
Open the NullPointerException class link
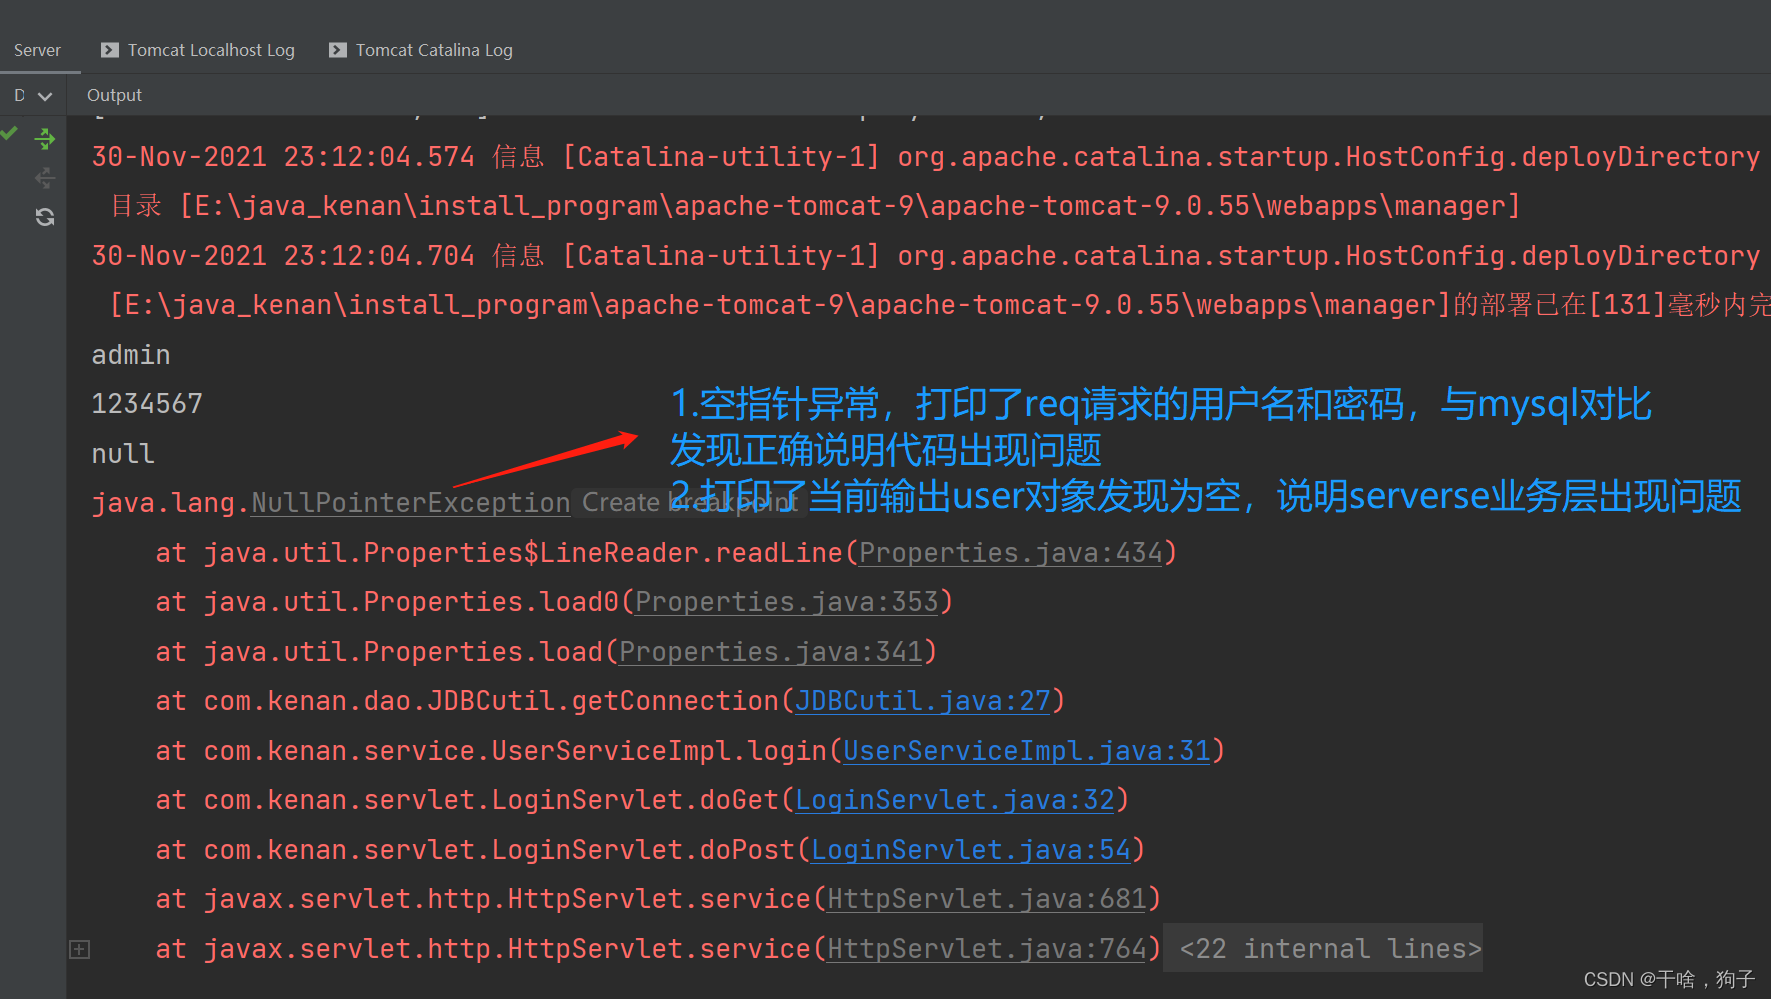[x=411, y=502]
